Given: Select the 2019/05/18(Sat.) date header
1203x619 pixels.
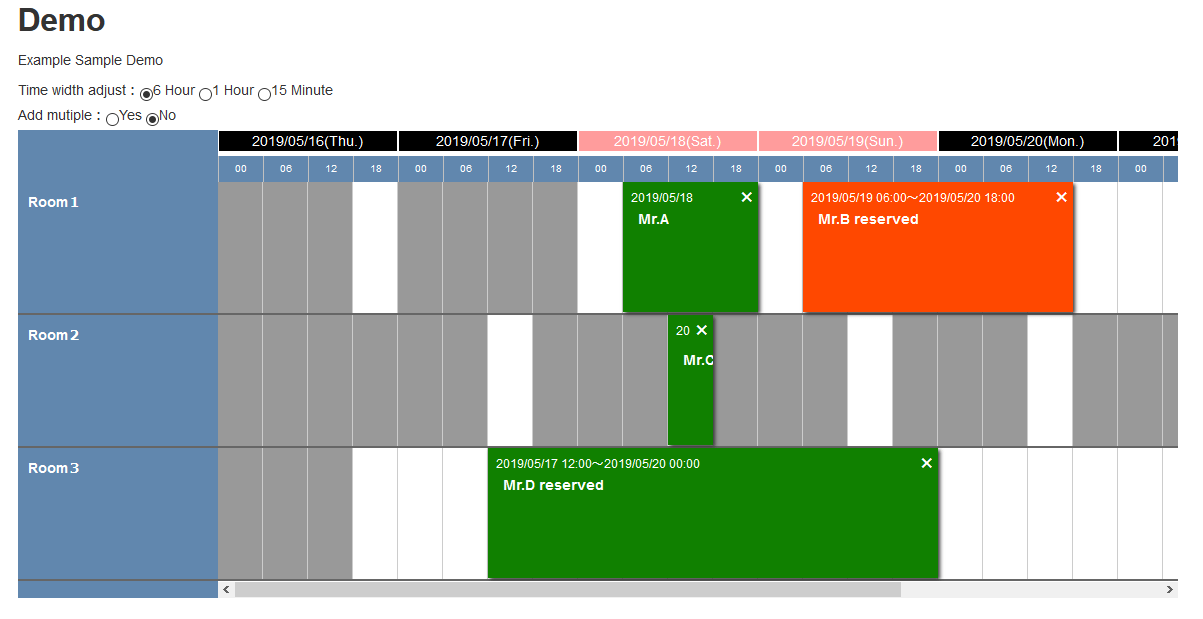Looking at the screenshot, I should pyautogui.click(x=668, y=141).
